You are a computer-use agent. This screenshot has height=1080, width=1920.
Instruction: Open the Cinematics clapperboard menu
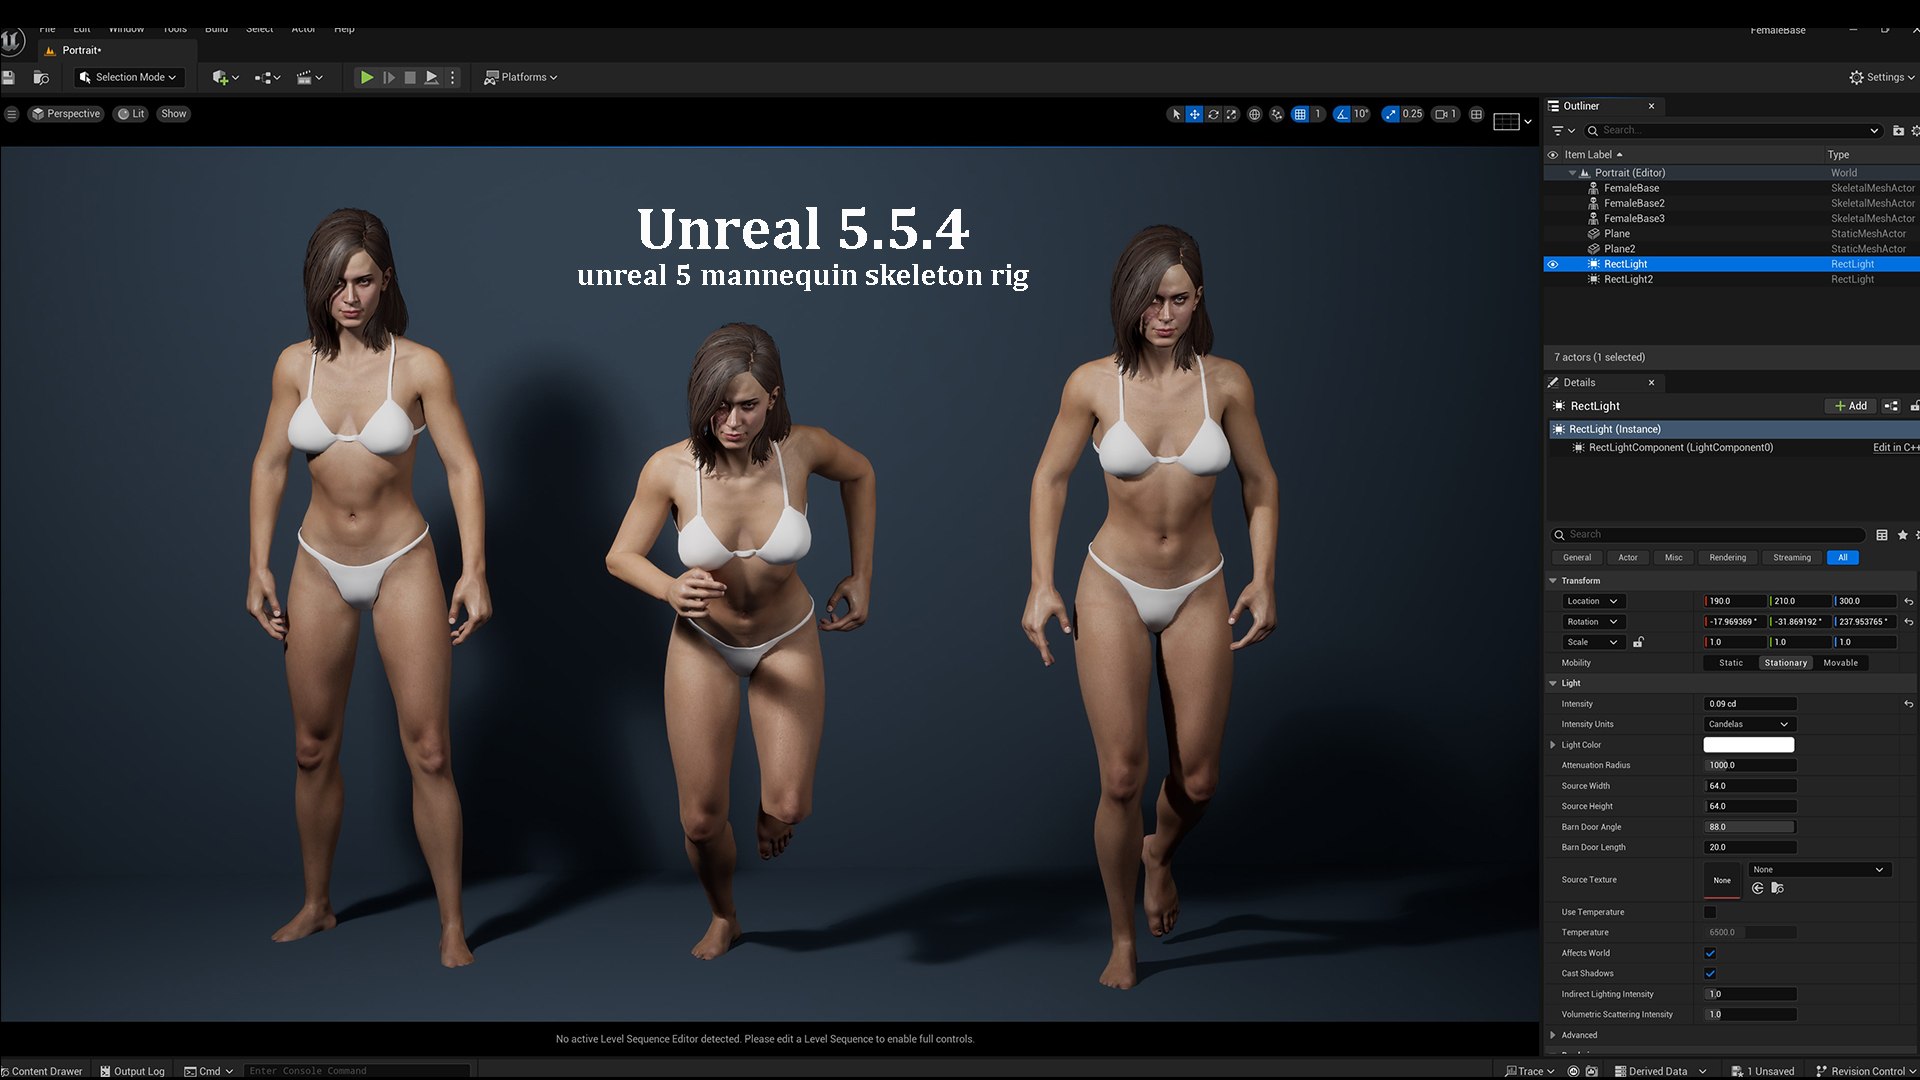309,77
